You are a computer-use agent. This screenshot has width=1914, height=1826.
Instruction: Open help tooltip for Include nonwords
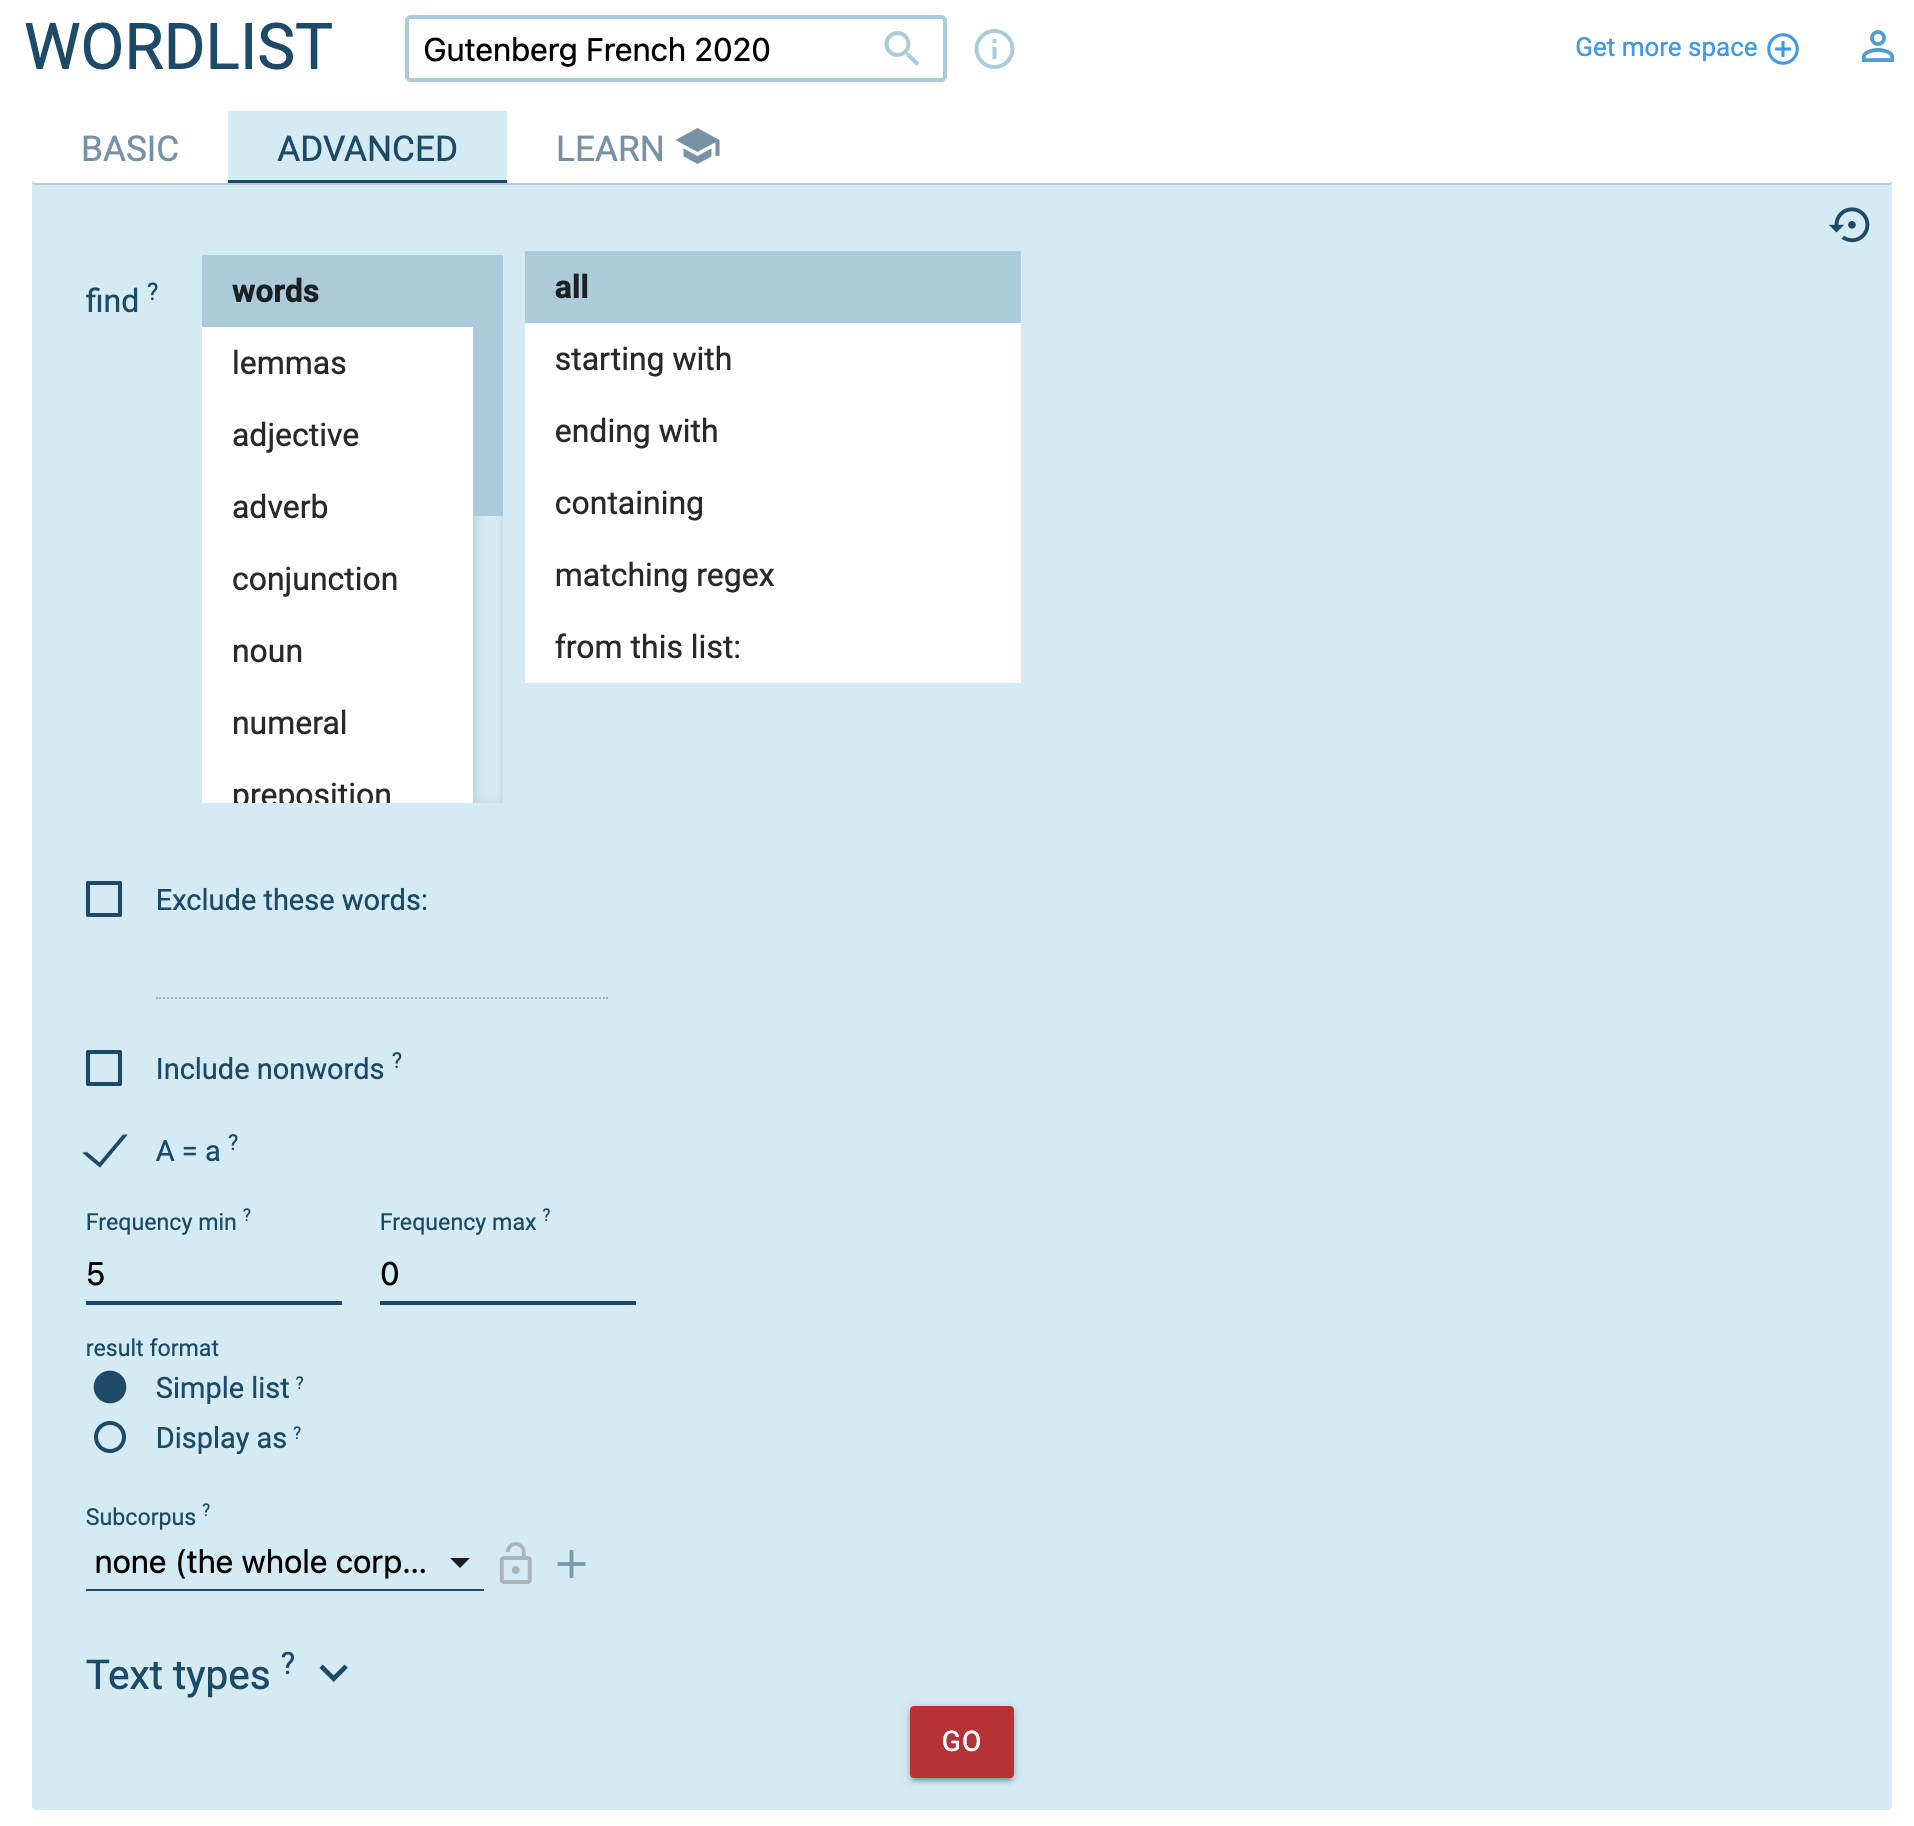[397, 1059]
